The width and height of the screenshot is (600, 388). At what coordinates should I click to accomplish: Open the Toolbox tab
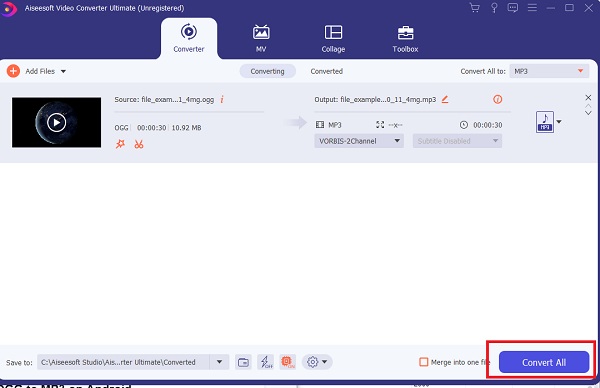pyautogui.click(x=405, y=38)
